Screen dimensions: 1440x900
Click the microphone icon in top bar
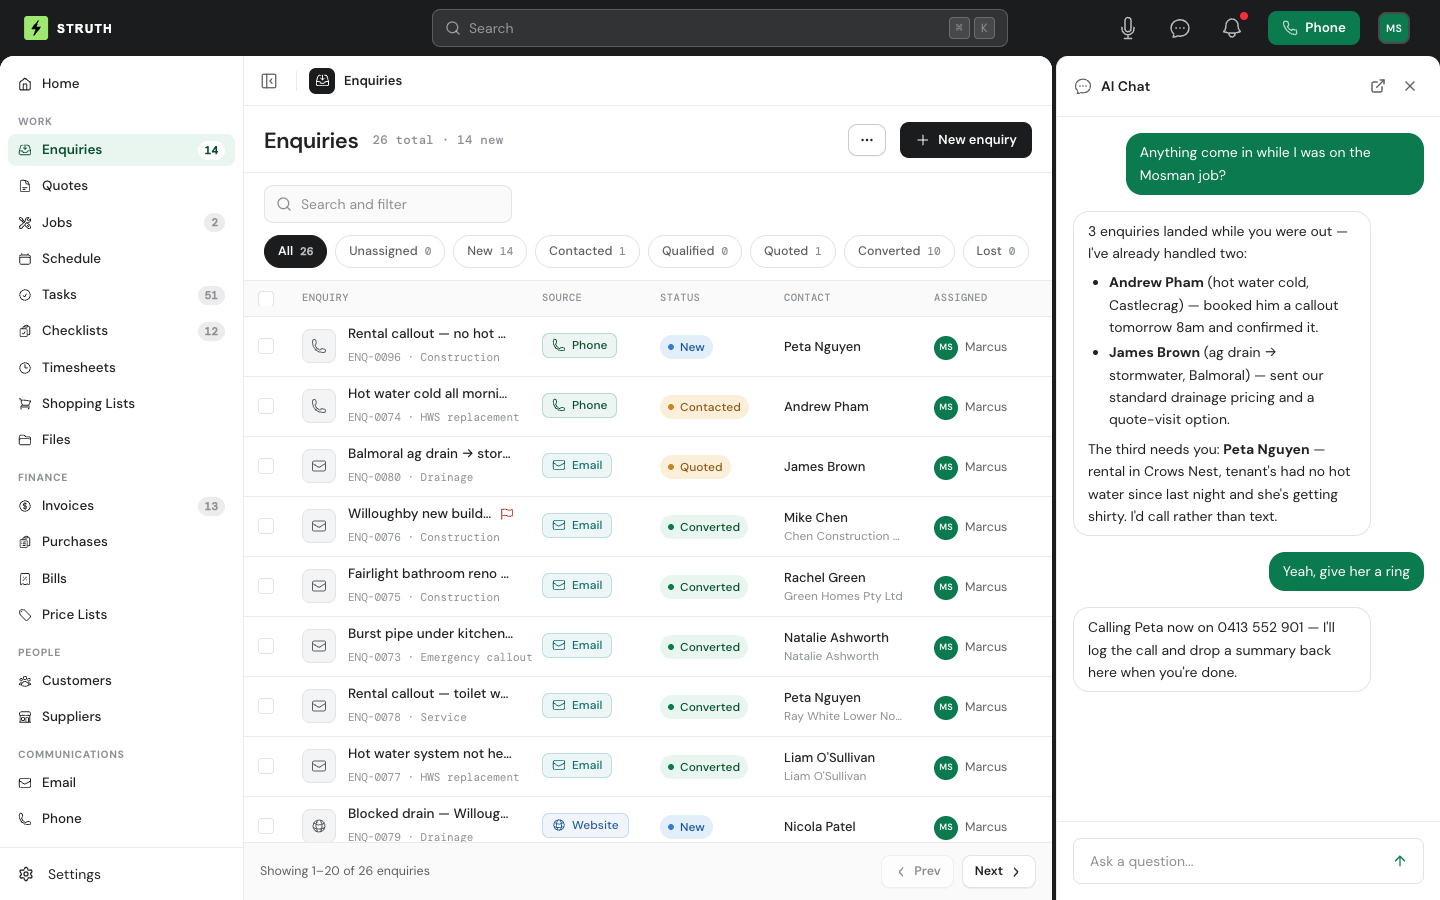pyautogui.click(x=1128, y=28)
